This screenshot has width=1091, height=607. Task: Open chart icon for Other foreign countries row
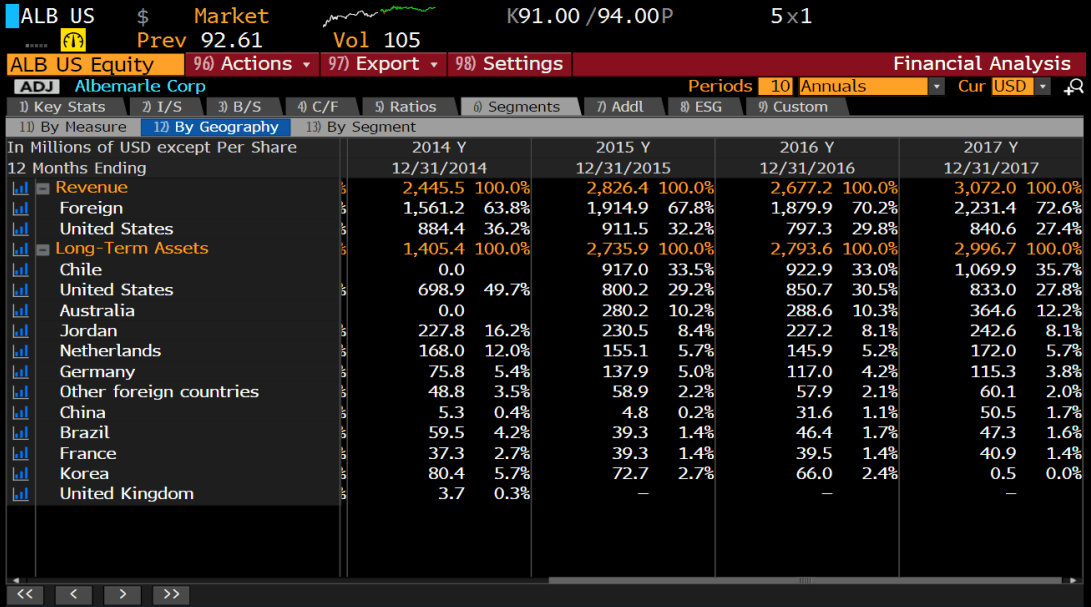click(x=21, y=392)
